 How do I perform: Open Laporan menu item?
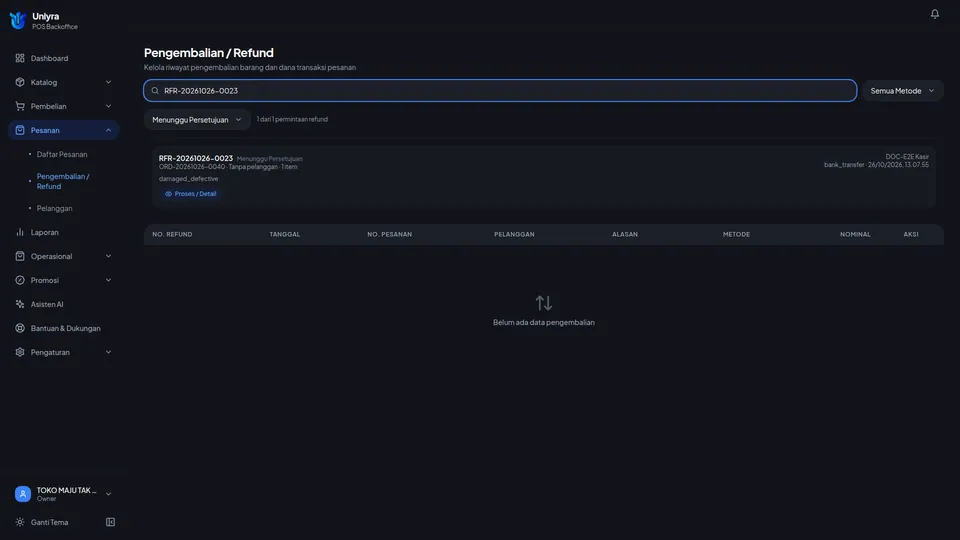click(64, 232)
